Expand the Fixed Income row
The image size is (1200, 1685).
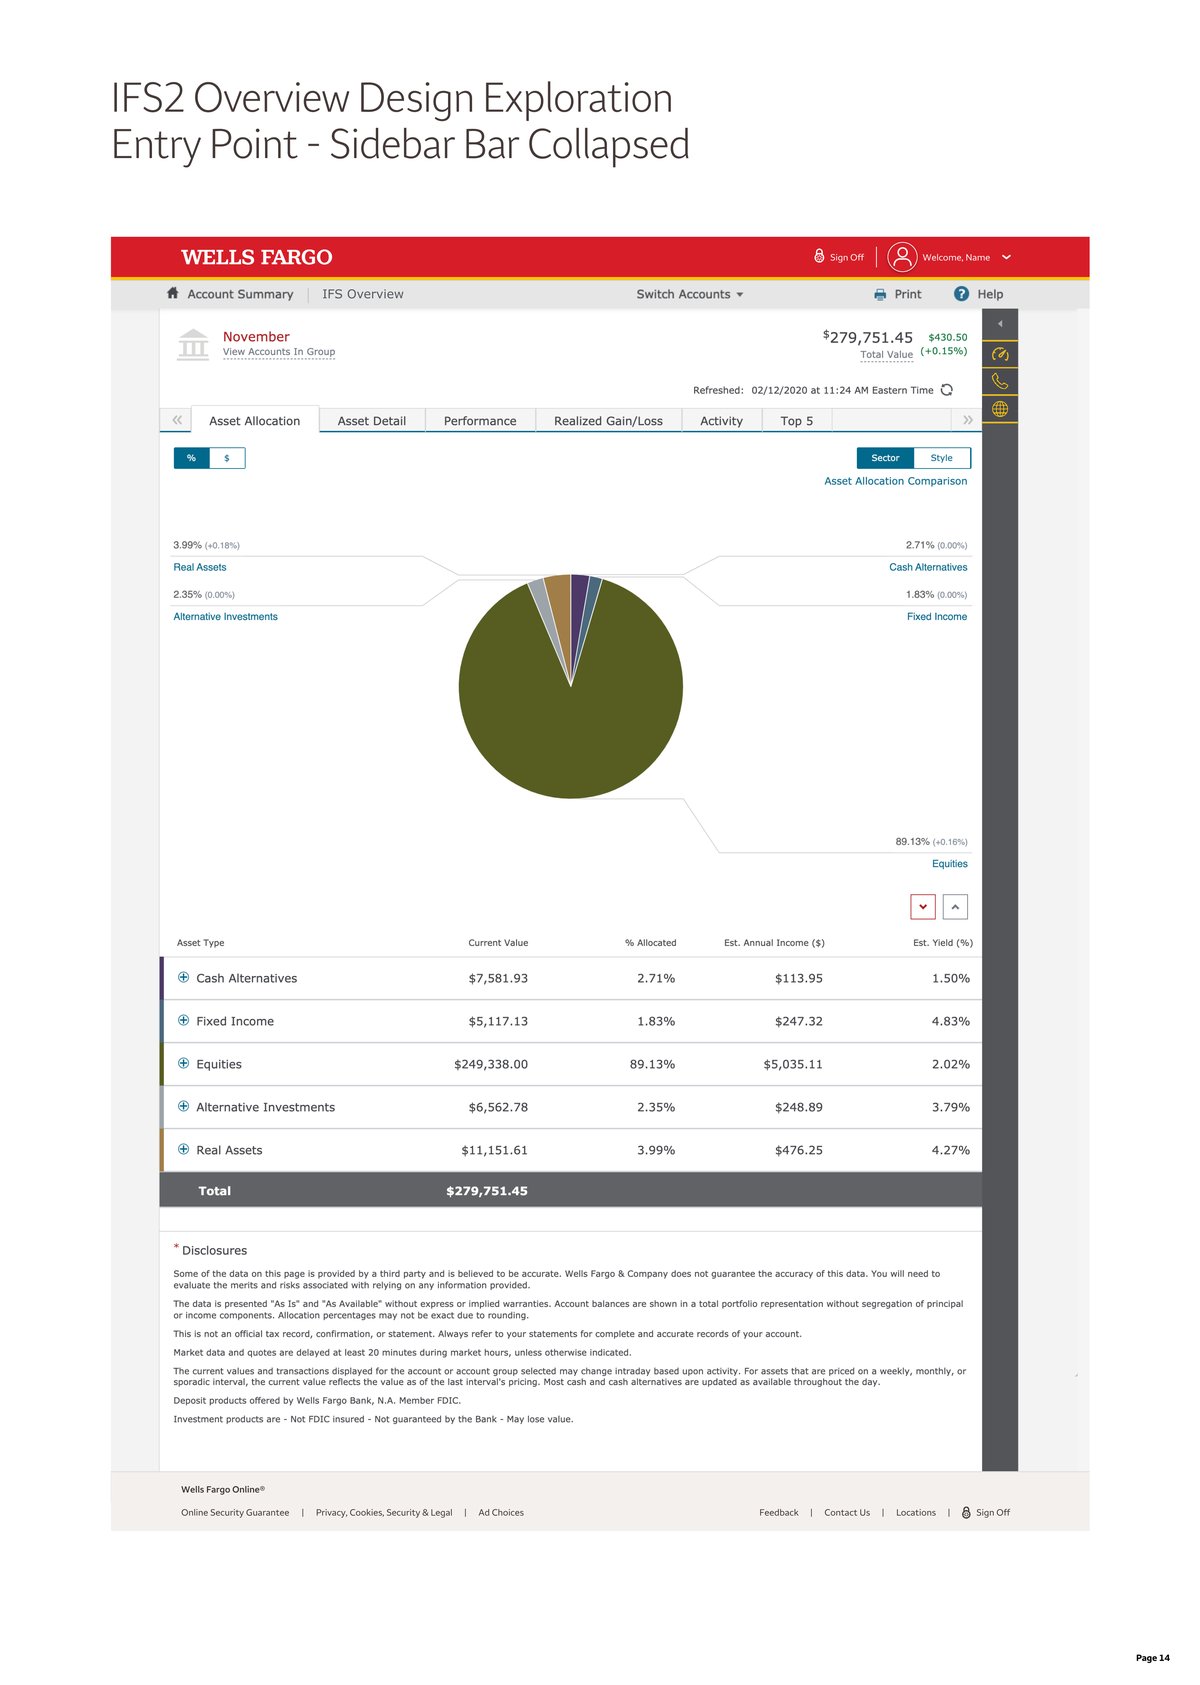(183, 1020)
